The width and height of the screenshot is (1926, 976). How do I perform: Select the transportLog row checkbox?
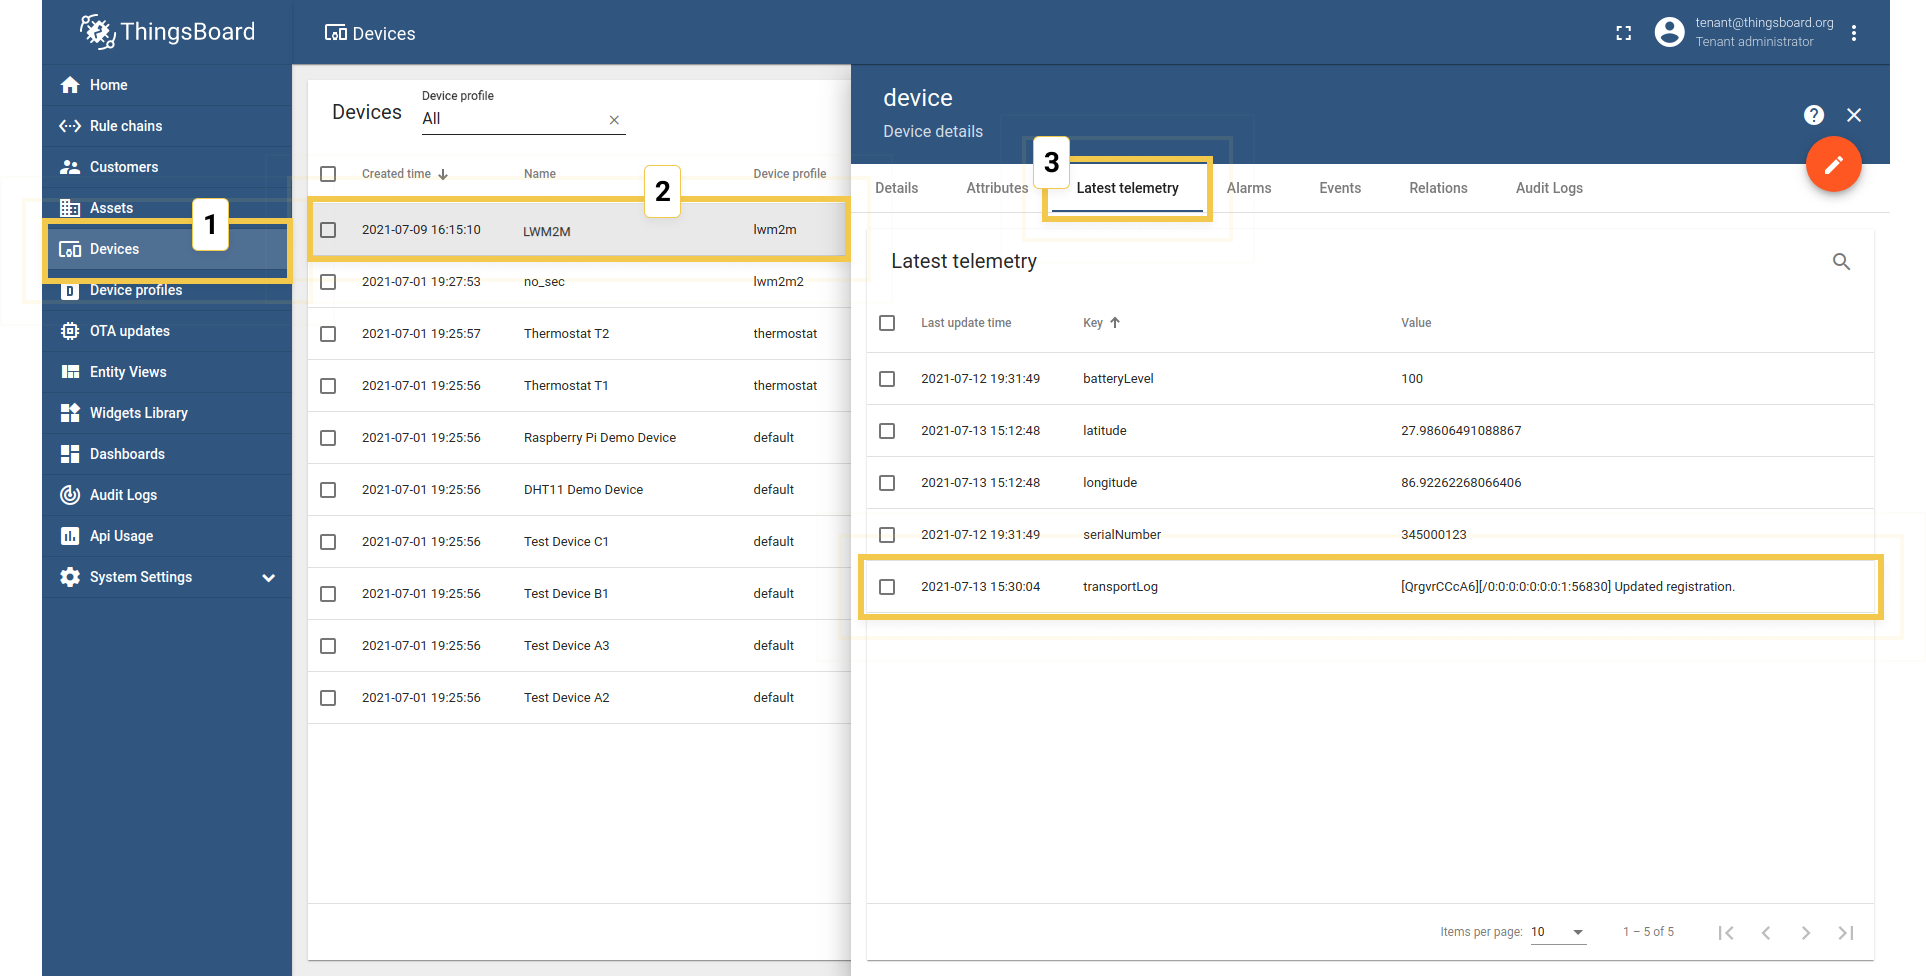click(x=887, y=587)
